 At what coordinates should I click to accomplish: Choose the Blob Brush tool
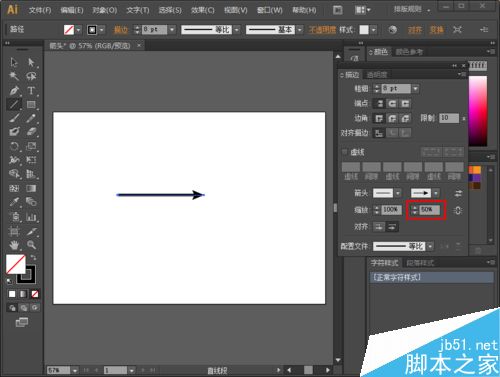(14, 132)
